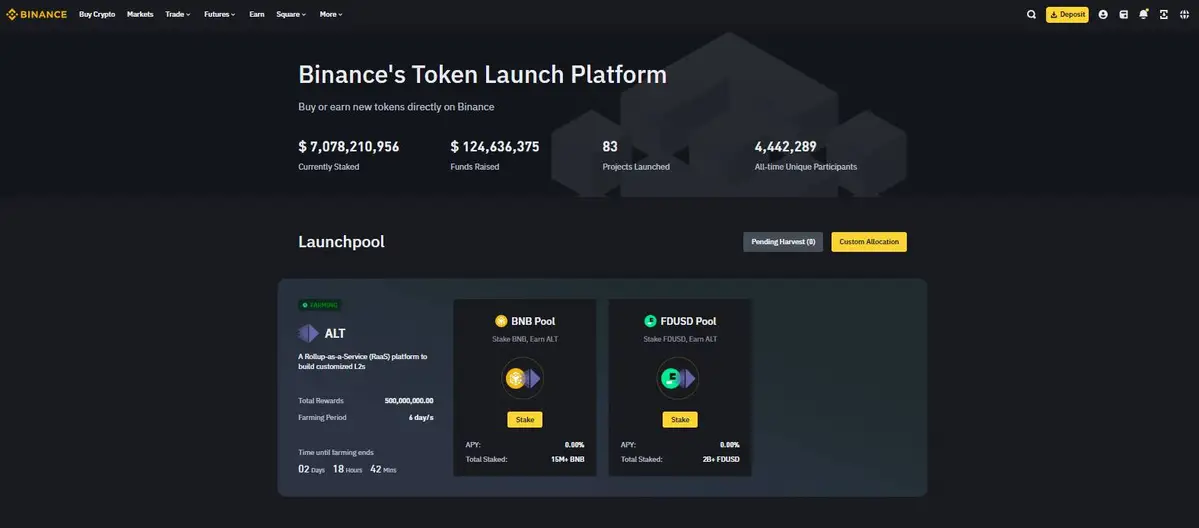This screenshot has width=1199, height=528.
Task: Click the BNB coin icon in BNB Pool title
Action: point(501,321)
